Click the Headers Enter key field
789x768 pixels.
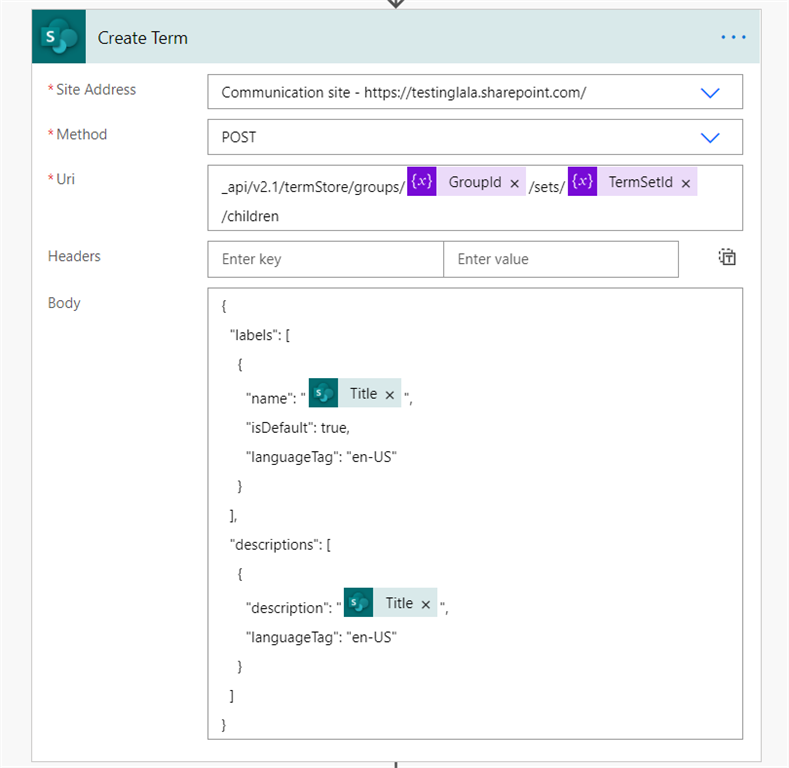pos(326,259)
